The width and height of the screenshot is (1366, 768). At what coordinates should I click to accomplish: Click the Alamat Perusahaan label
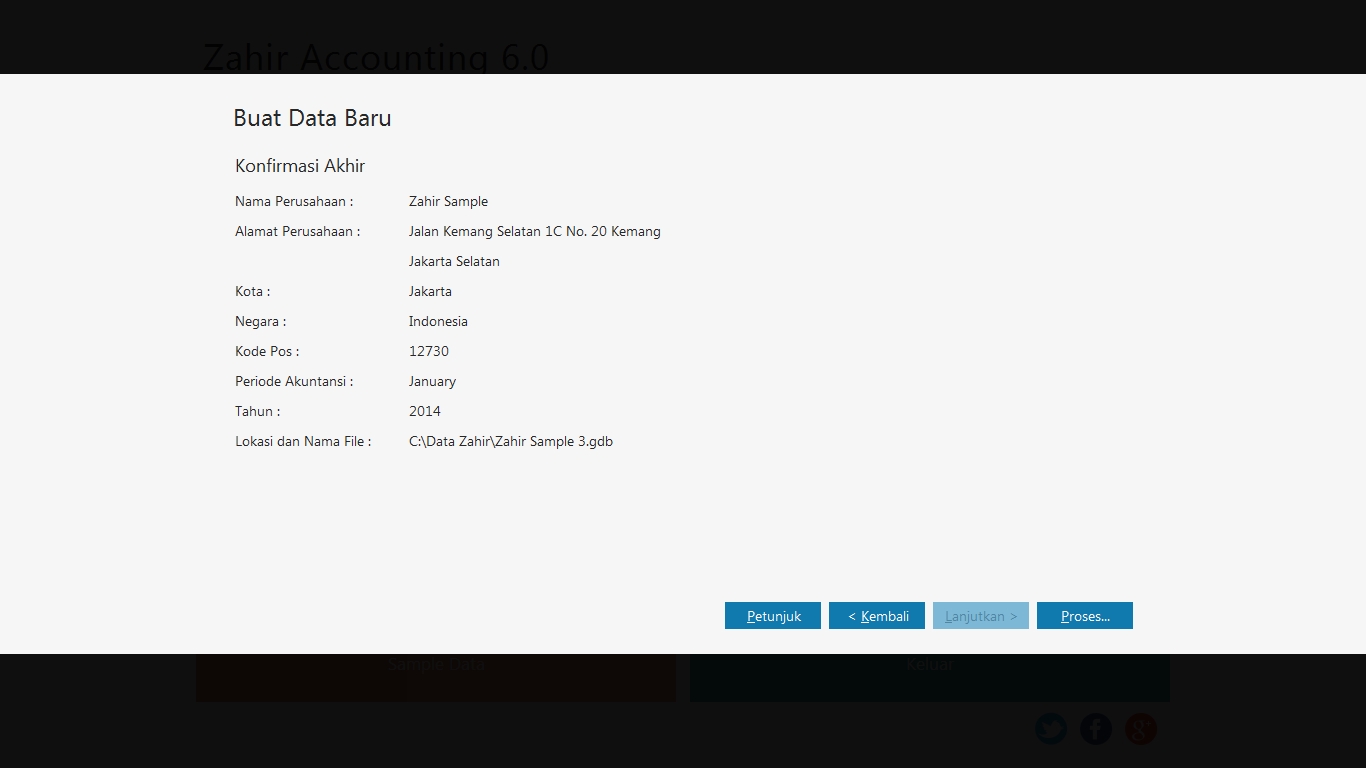click(x=298, y=231)
